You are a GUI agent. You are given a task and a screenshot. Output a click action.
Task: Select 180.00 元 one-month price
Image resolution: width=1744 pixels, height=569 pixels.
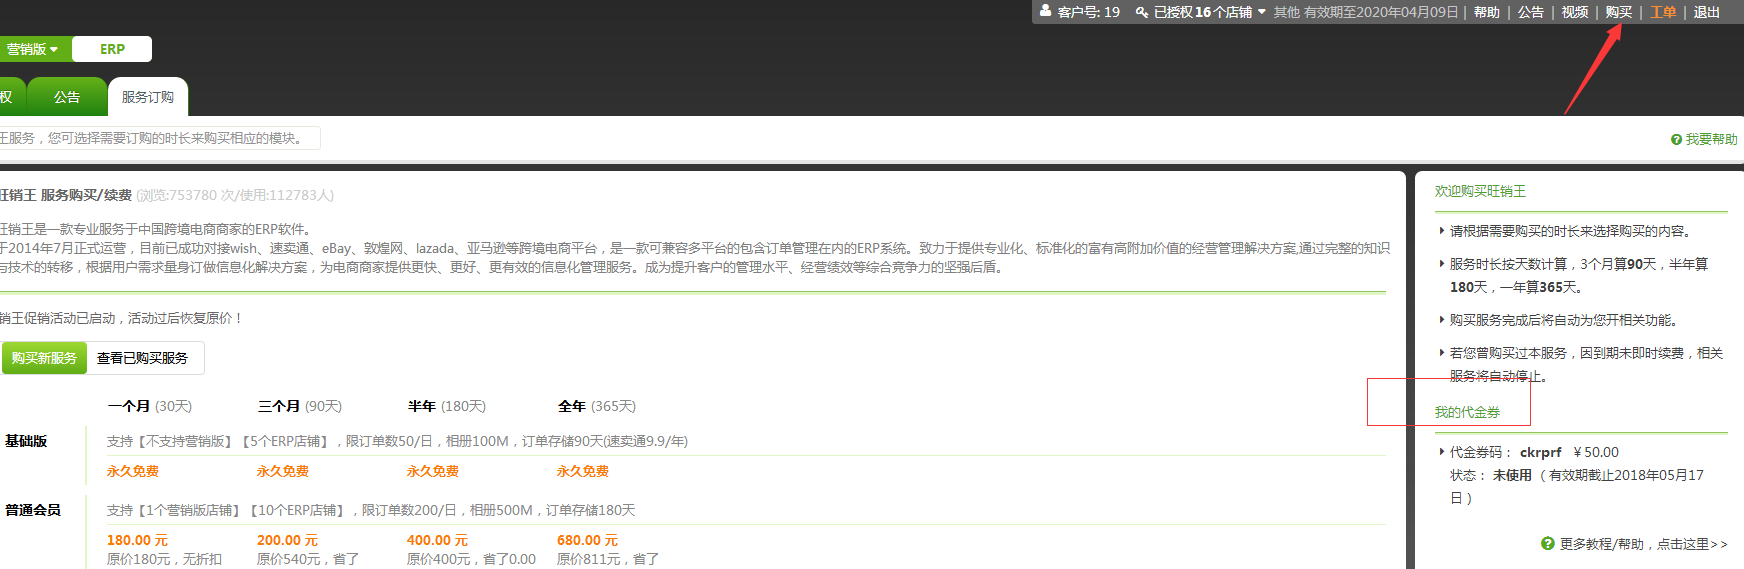pyautogui.click(x=138, y=540)
